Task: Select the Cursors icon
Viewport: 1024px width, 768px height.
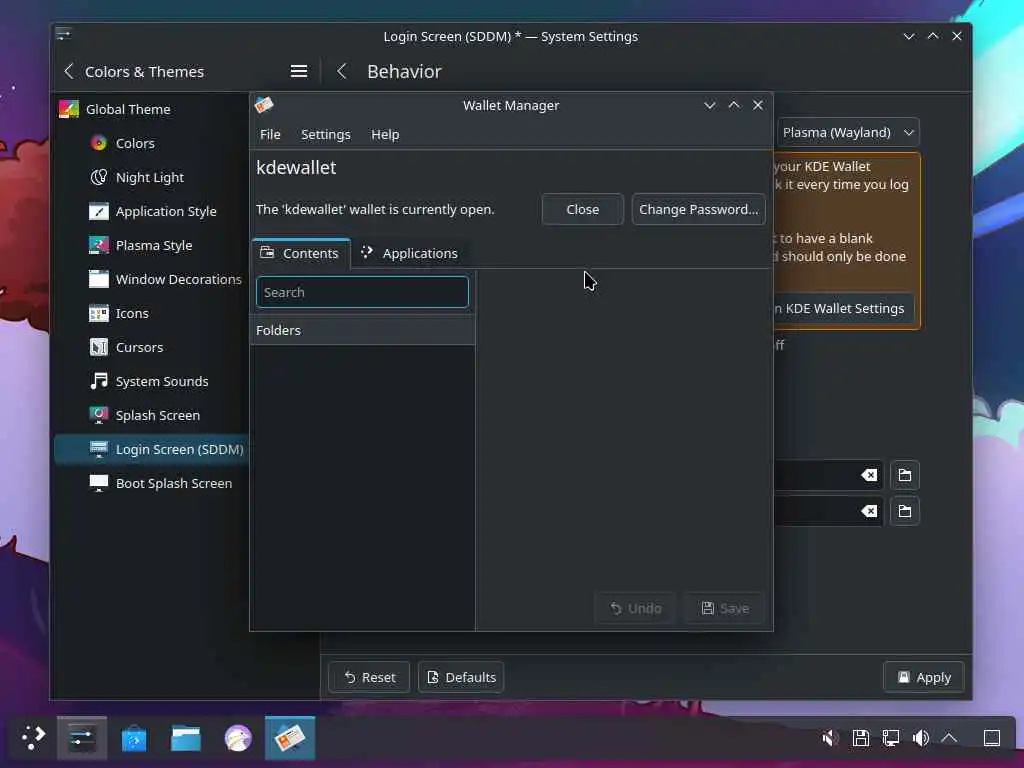Action: (x=99, y=347)
